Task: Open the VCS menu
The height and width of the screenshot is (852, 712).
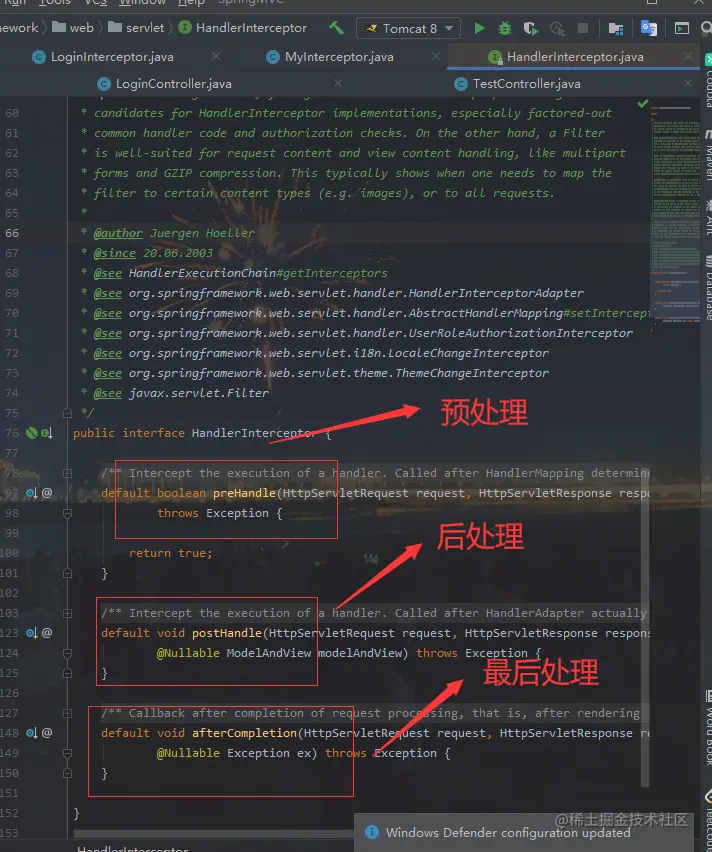Action: tap(96, 2)
